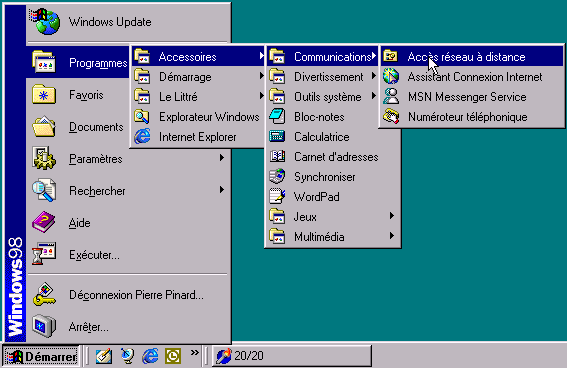This screenshot has height=368, width=567.
Task: Click the Documents folder icon
Action: (44, 126)
